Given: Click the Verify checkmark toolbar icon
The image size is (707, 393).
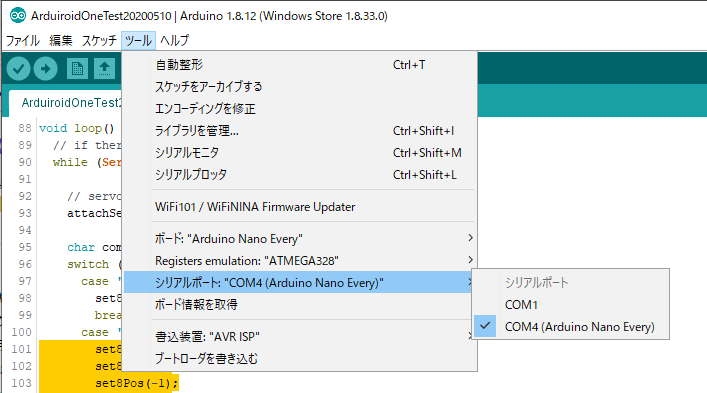Looking at the screenshot, I should coord(18,69).
